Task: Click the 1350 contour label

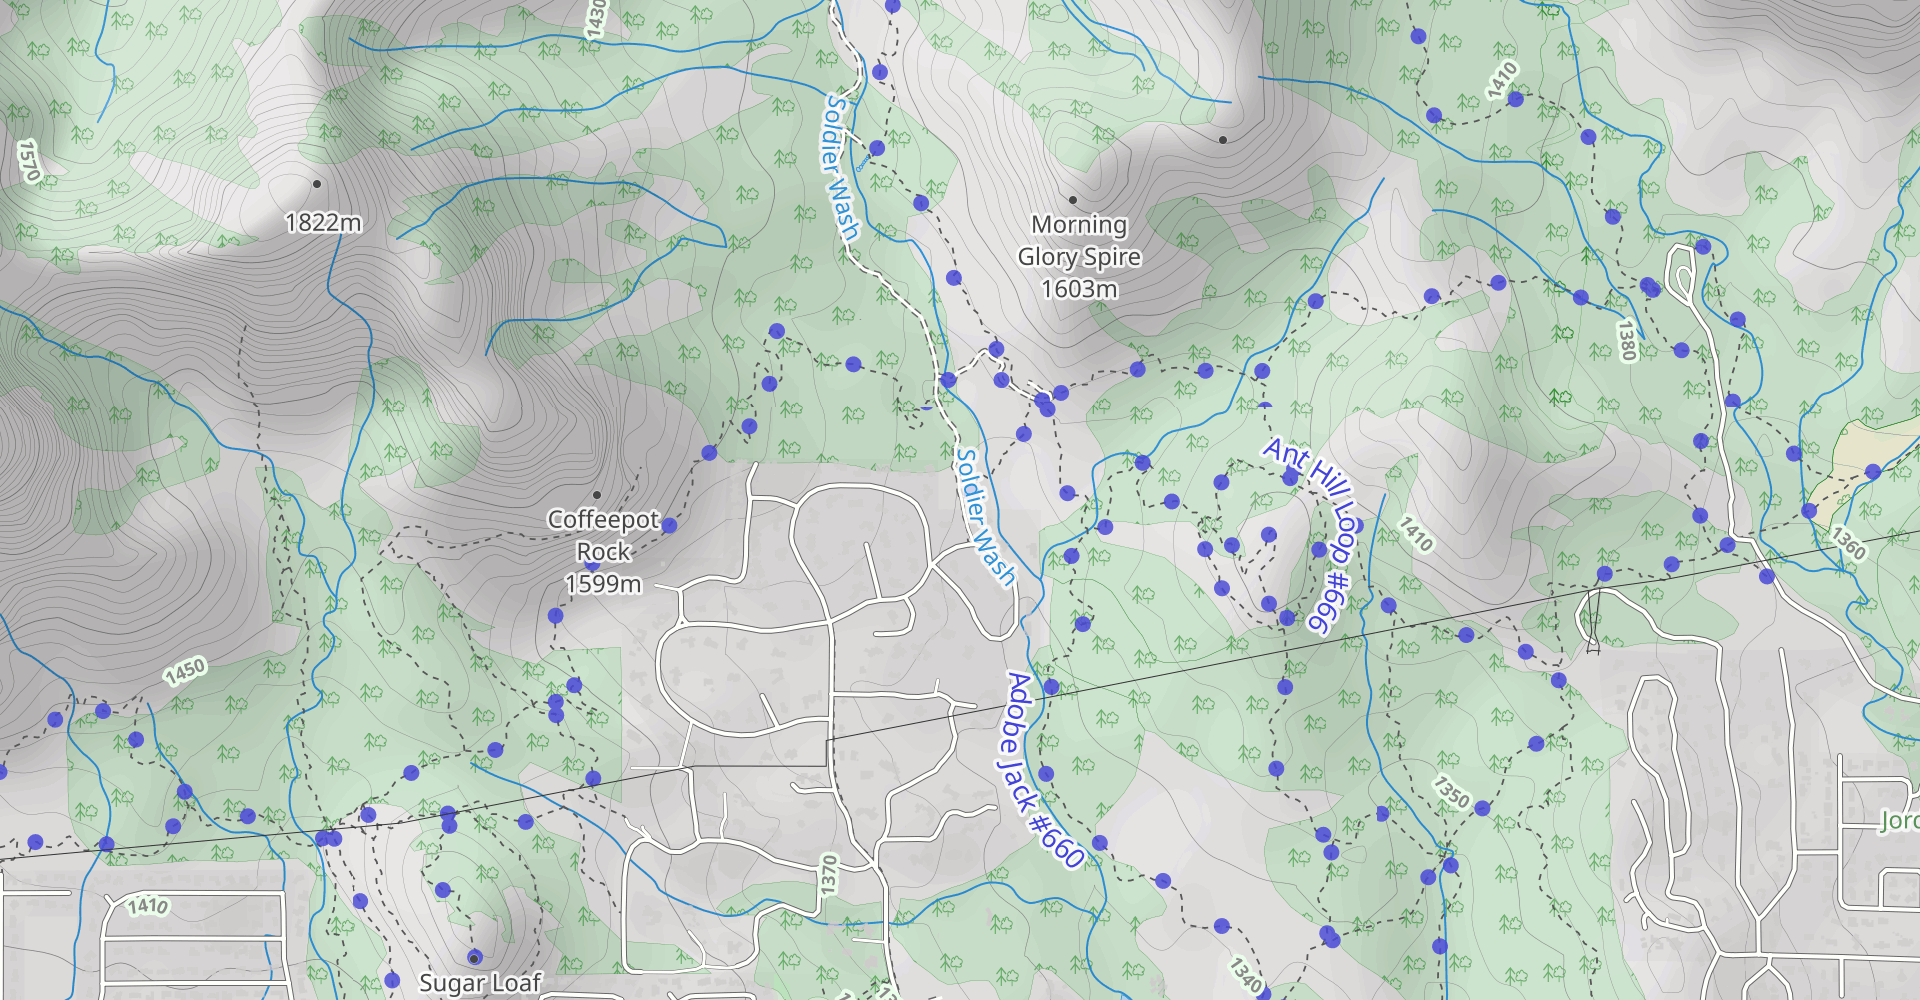Action: [1451, 792]
